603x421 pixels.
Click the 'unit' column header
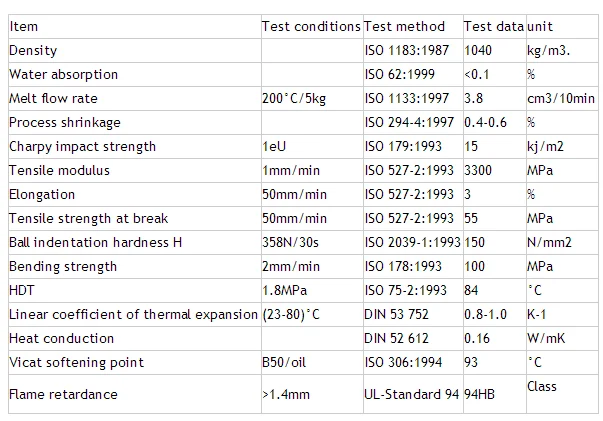[x=540, y=26]
